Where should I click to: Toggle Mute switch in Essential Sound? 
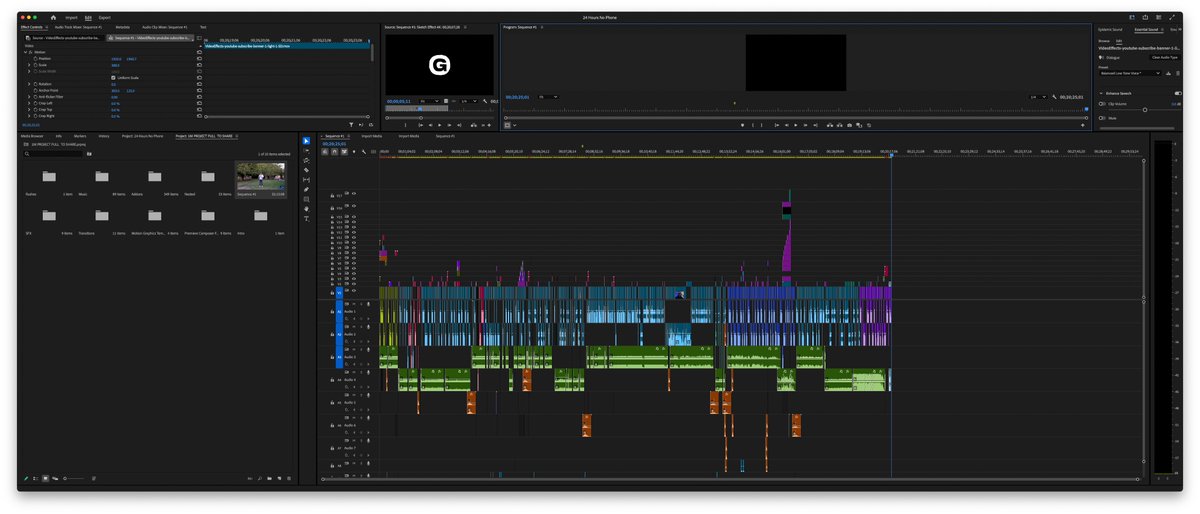(1102, 118)
